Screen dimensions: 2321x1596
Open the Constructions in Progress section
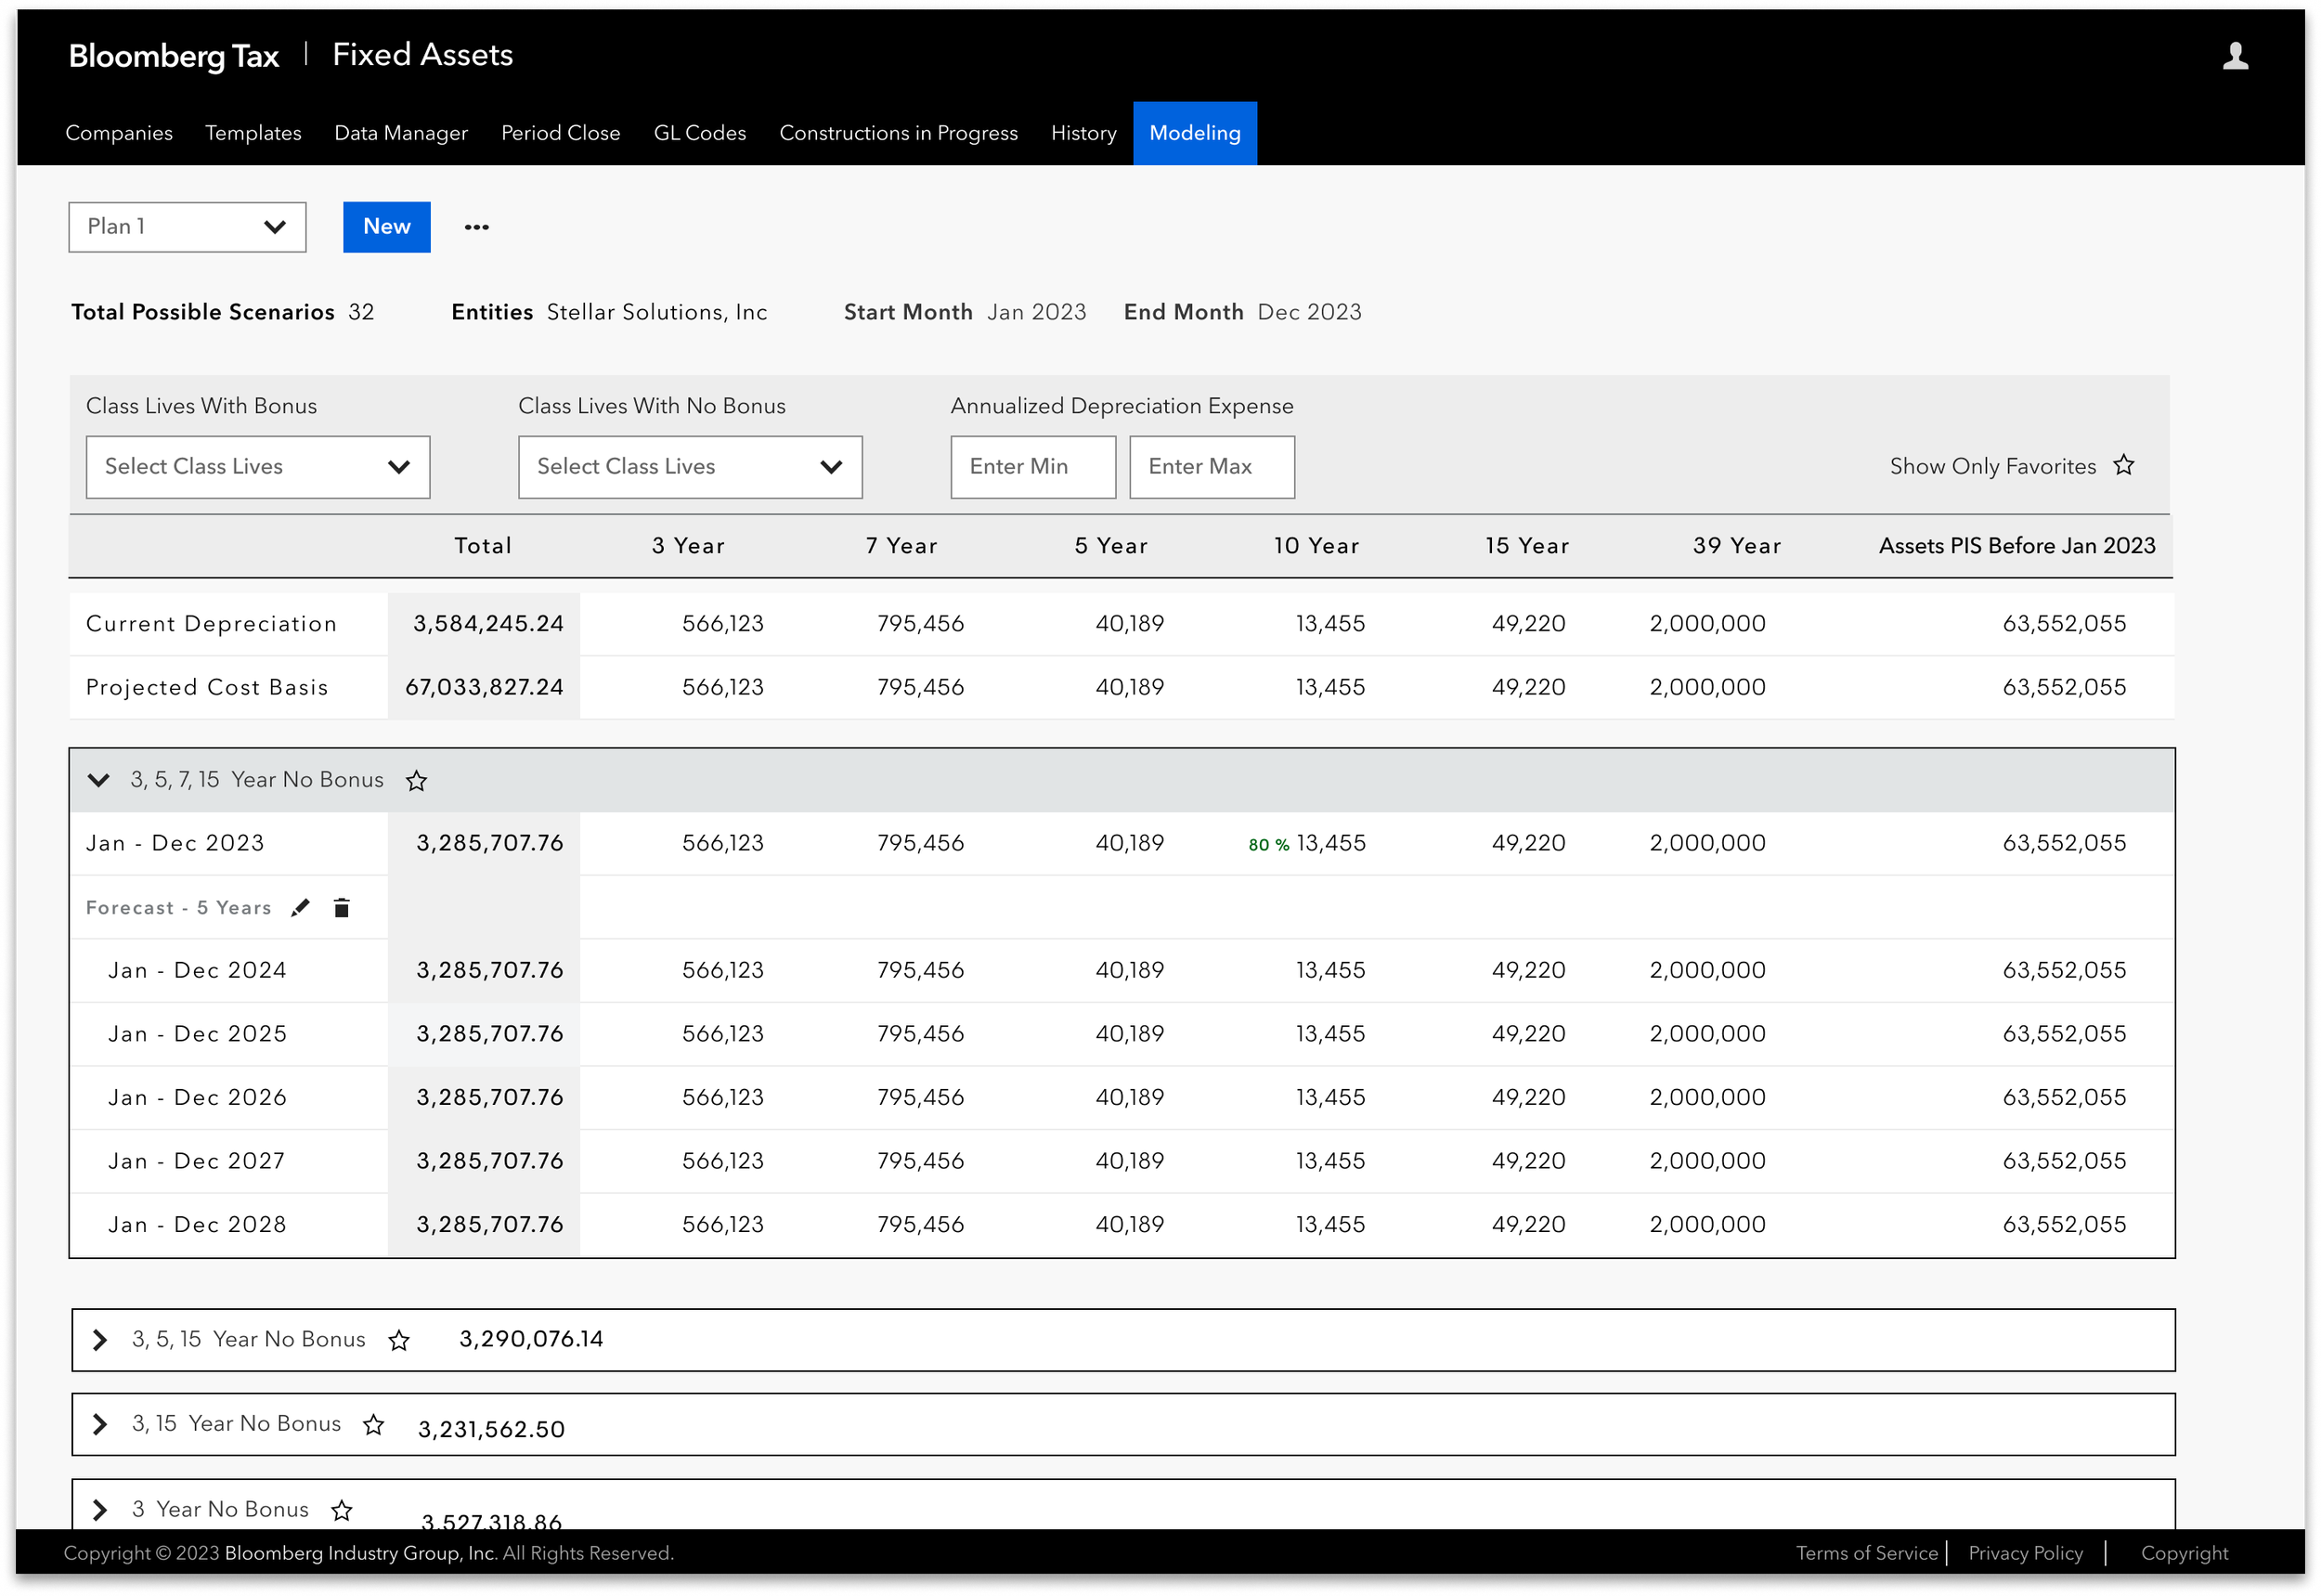[898, 132]
